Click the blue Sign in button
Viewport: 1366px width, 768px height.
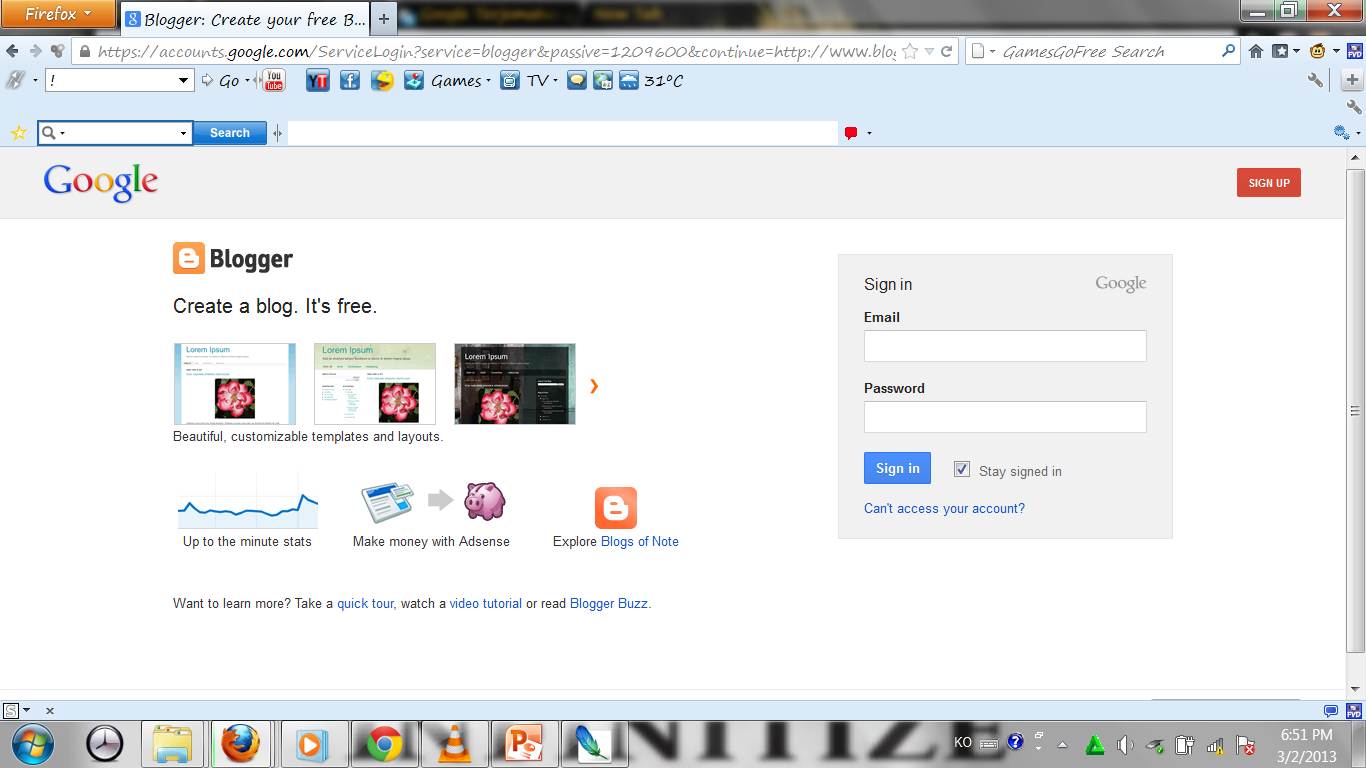click(x=897, y=468)
